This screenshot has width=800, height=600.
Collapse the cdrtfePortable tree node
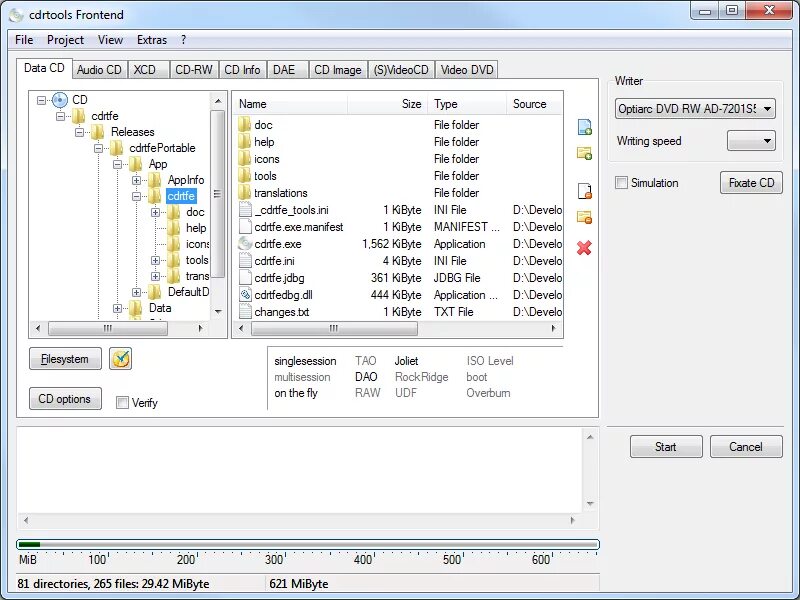pyautogui.click(x=98, y=148)
